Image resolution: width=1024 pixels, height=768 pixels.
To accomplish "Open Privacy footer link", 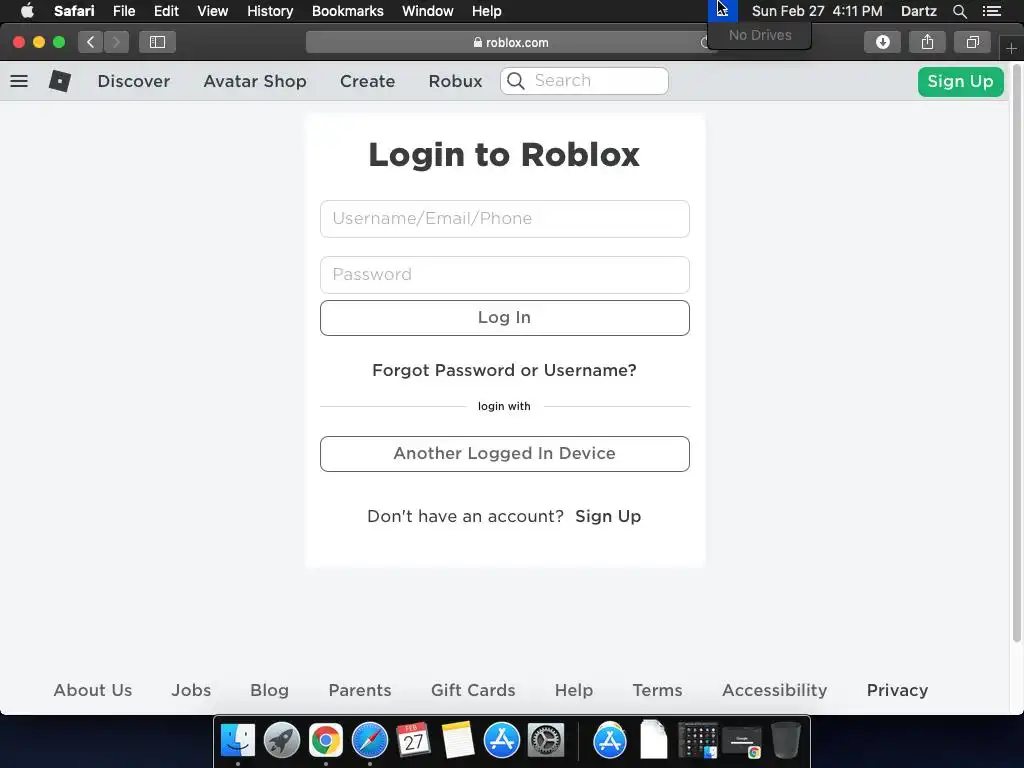I will [x=897, y=690].
